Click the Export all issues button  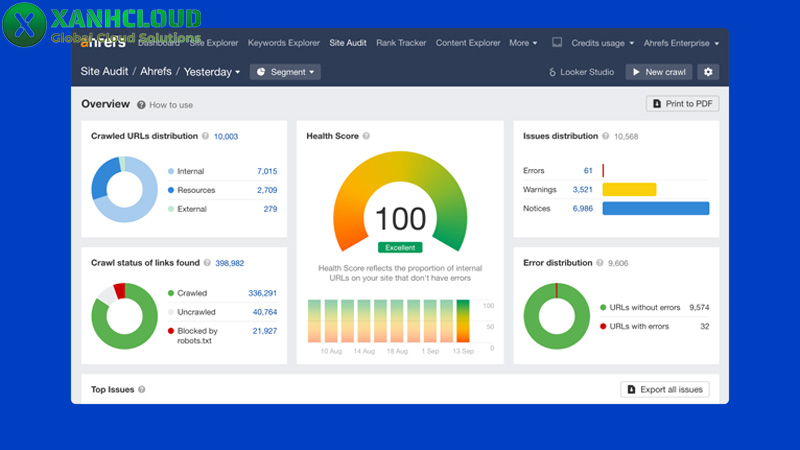click(664, 389)
